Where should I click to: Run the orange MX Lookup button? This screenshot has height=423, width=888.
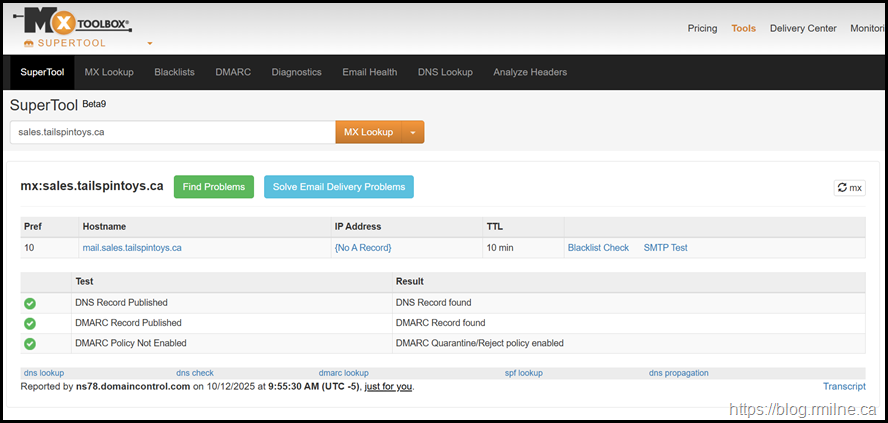pos(368,133)
